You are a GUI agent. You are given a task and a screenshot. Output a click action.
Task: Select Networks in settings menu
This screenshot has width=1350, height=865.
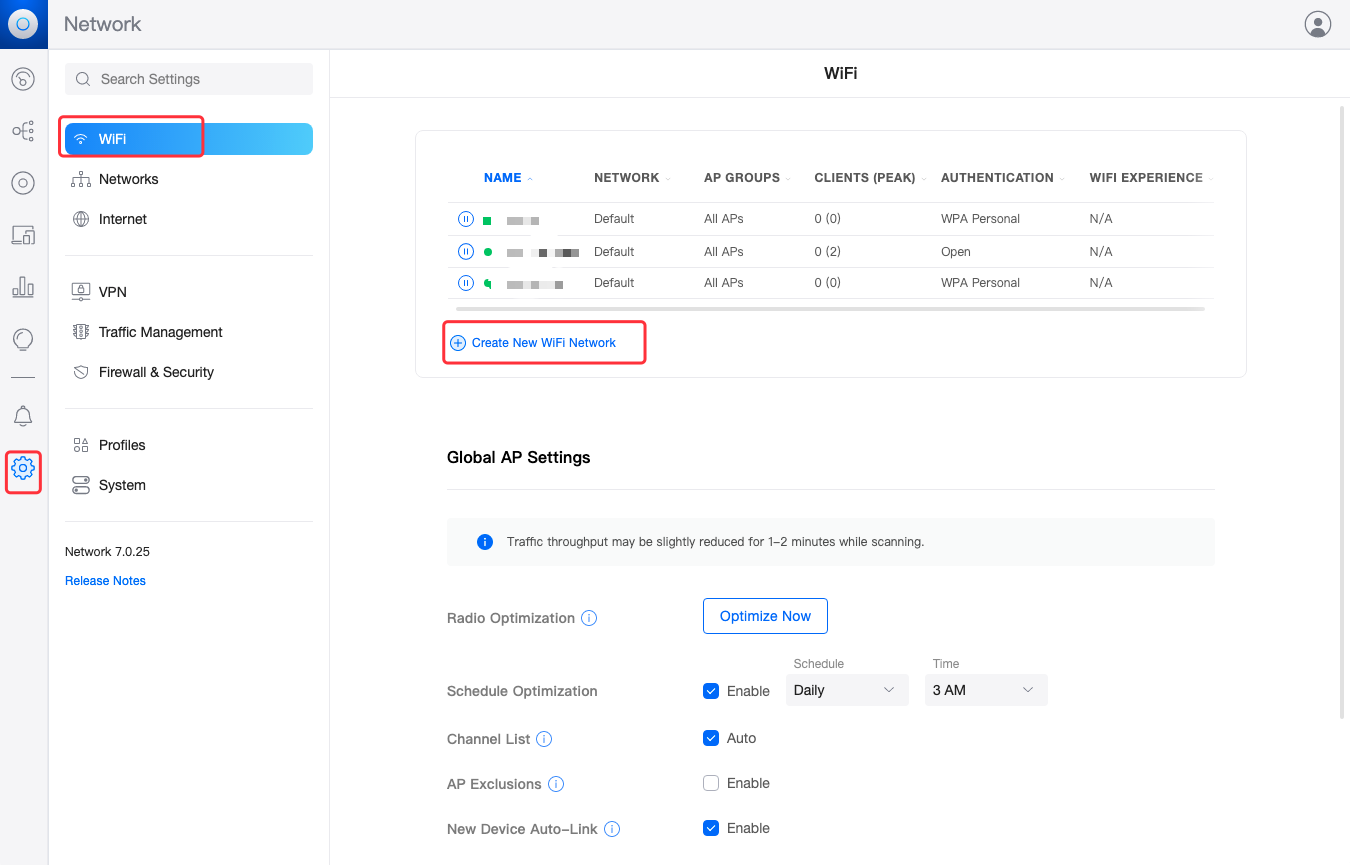click(x=128, y=179)
